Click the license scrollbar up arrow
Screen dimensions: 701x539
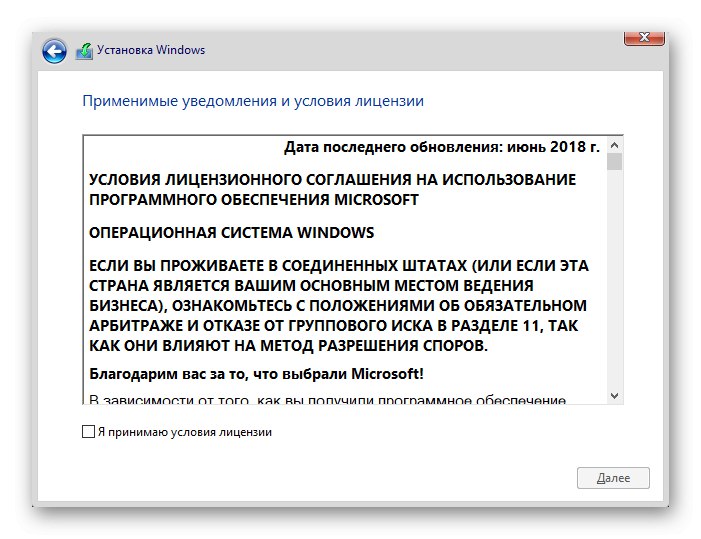tap(614, 145)
